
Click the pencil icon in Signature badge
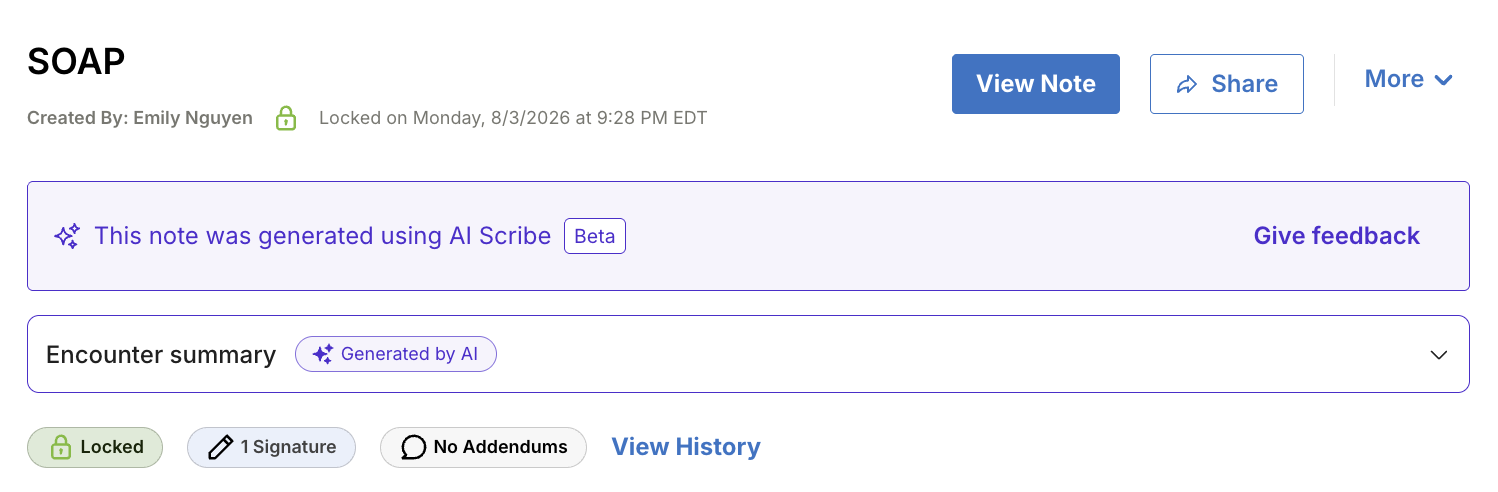[221, 447]
